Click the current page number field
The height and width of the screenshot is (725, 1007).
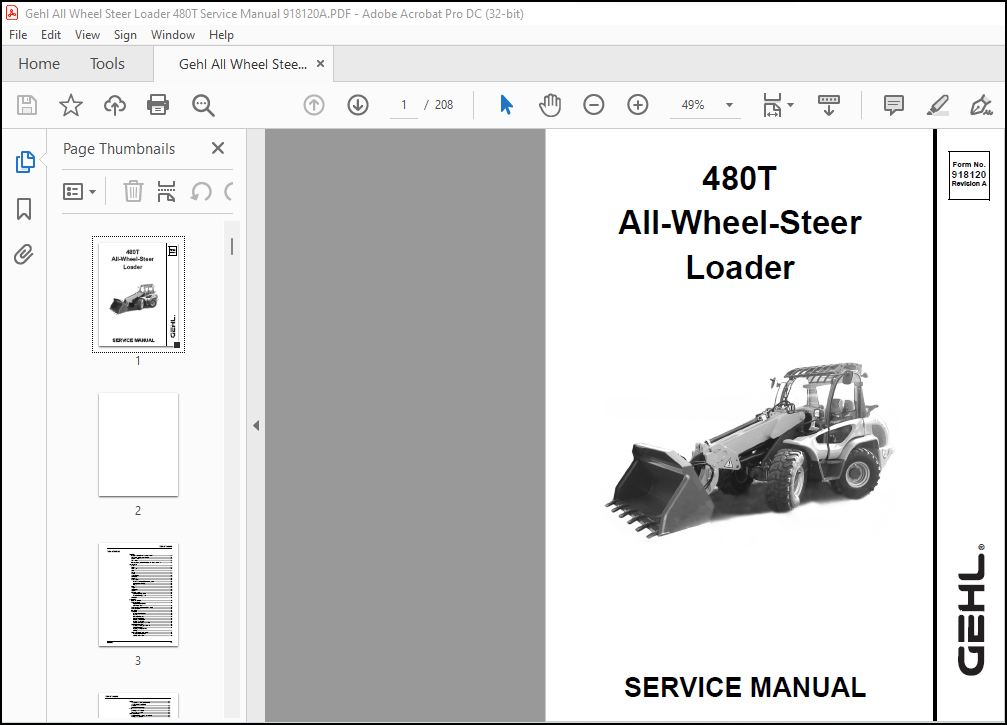404,105
